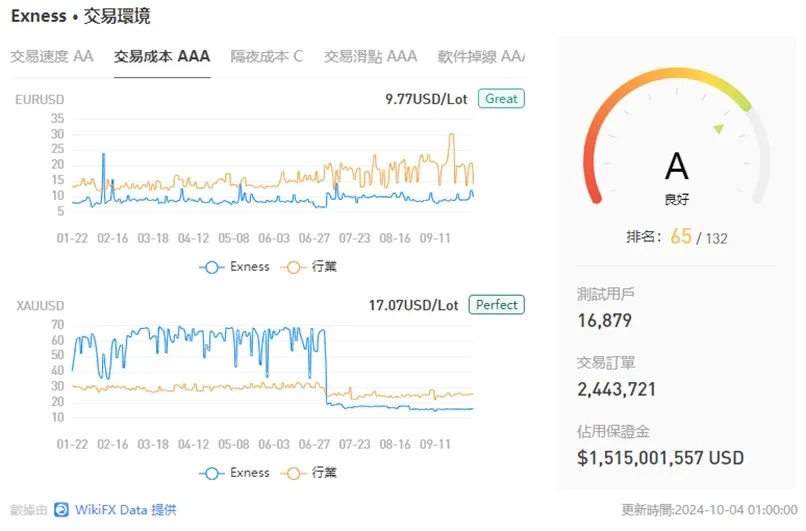Click the Exness • 交易環境 heading
806x531 pixels.
pos(81,16)
